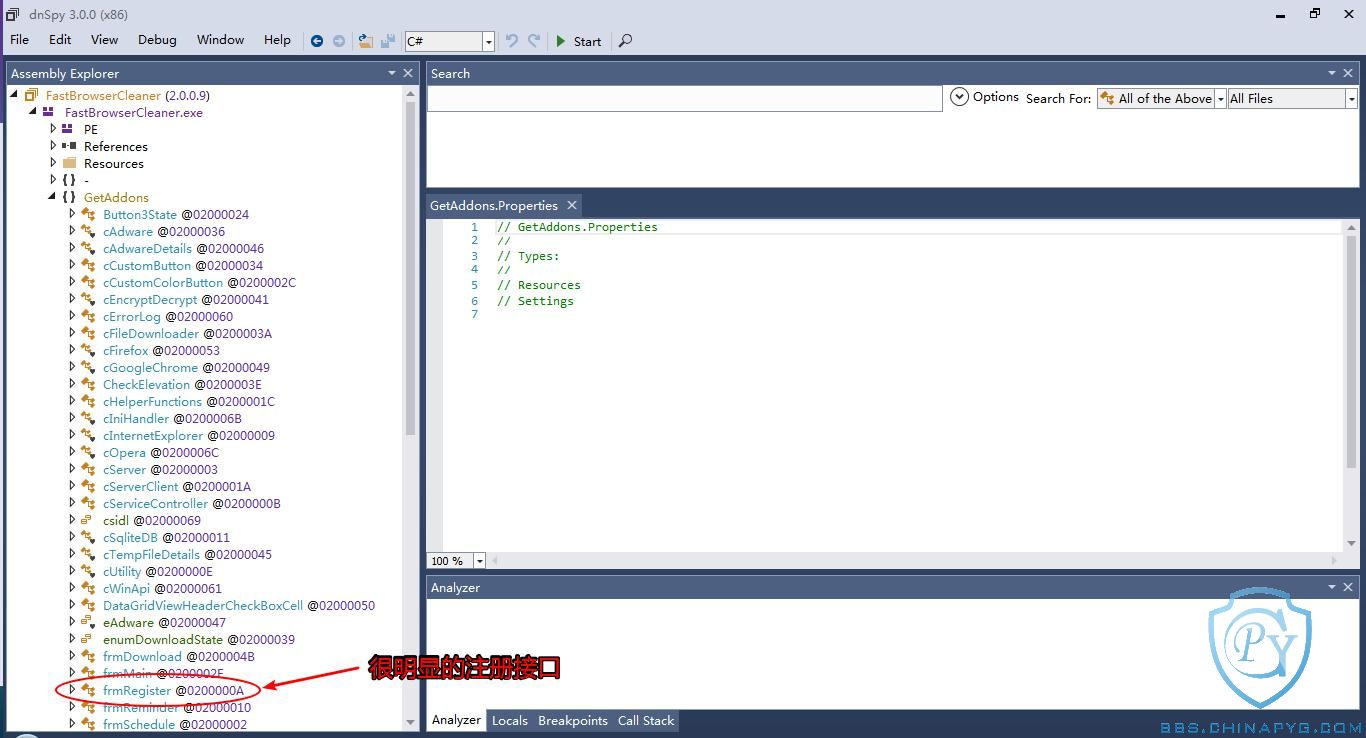Click the navigate Forward arrow icon
This screenshot has height=738, width=1366.
[x=339, y=41]
